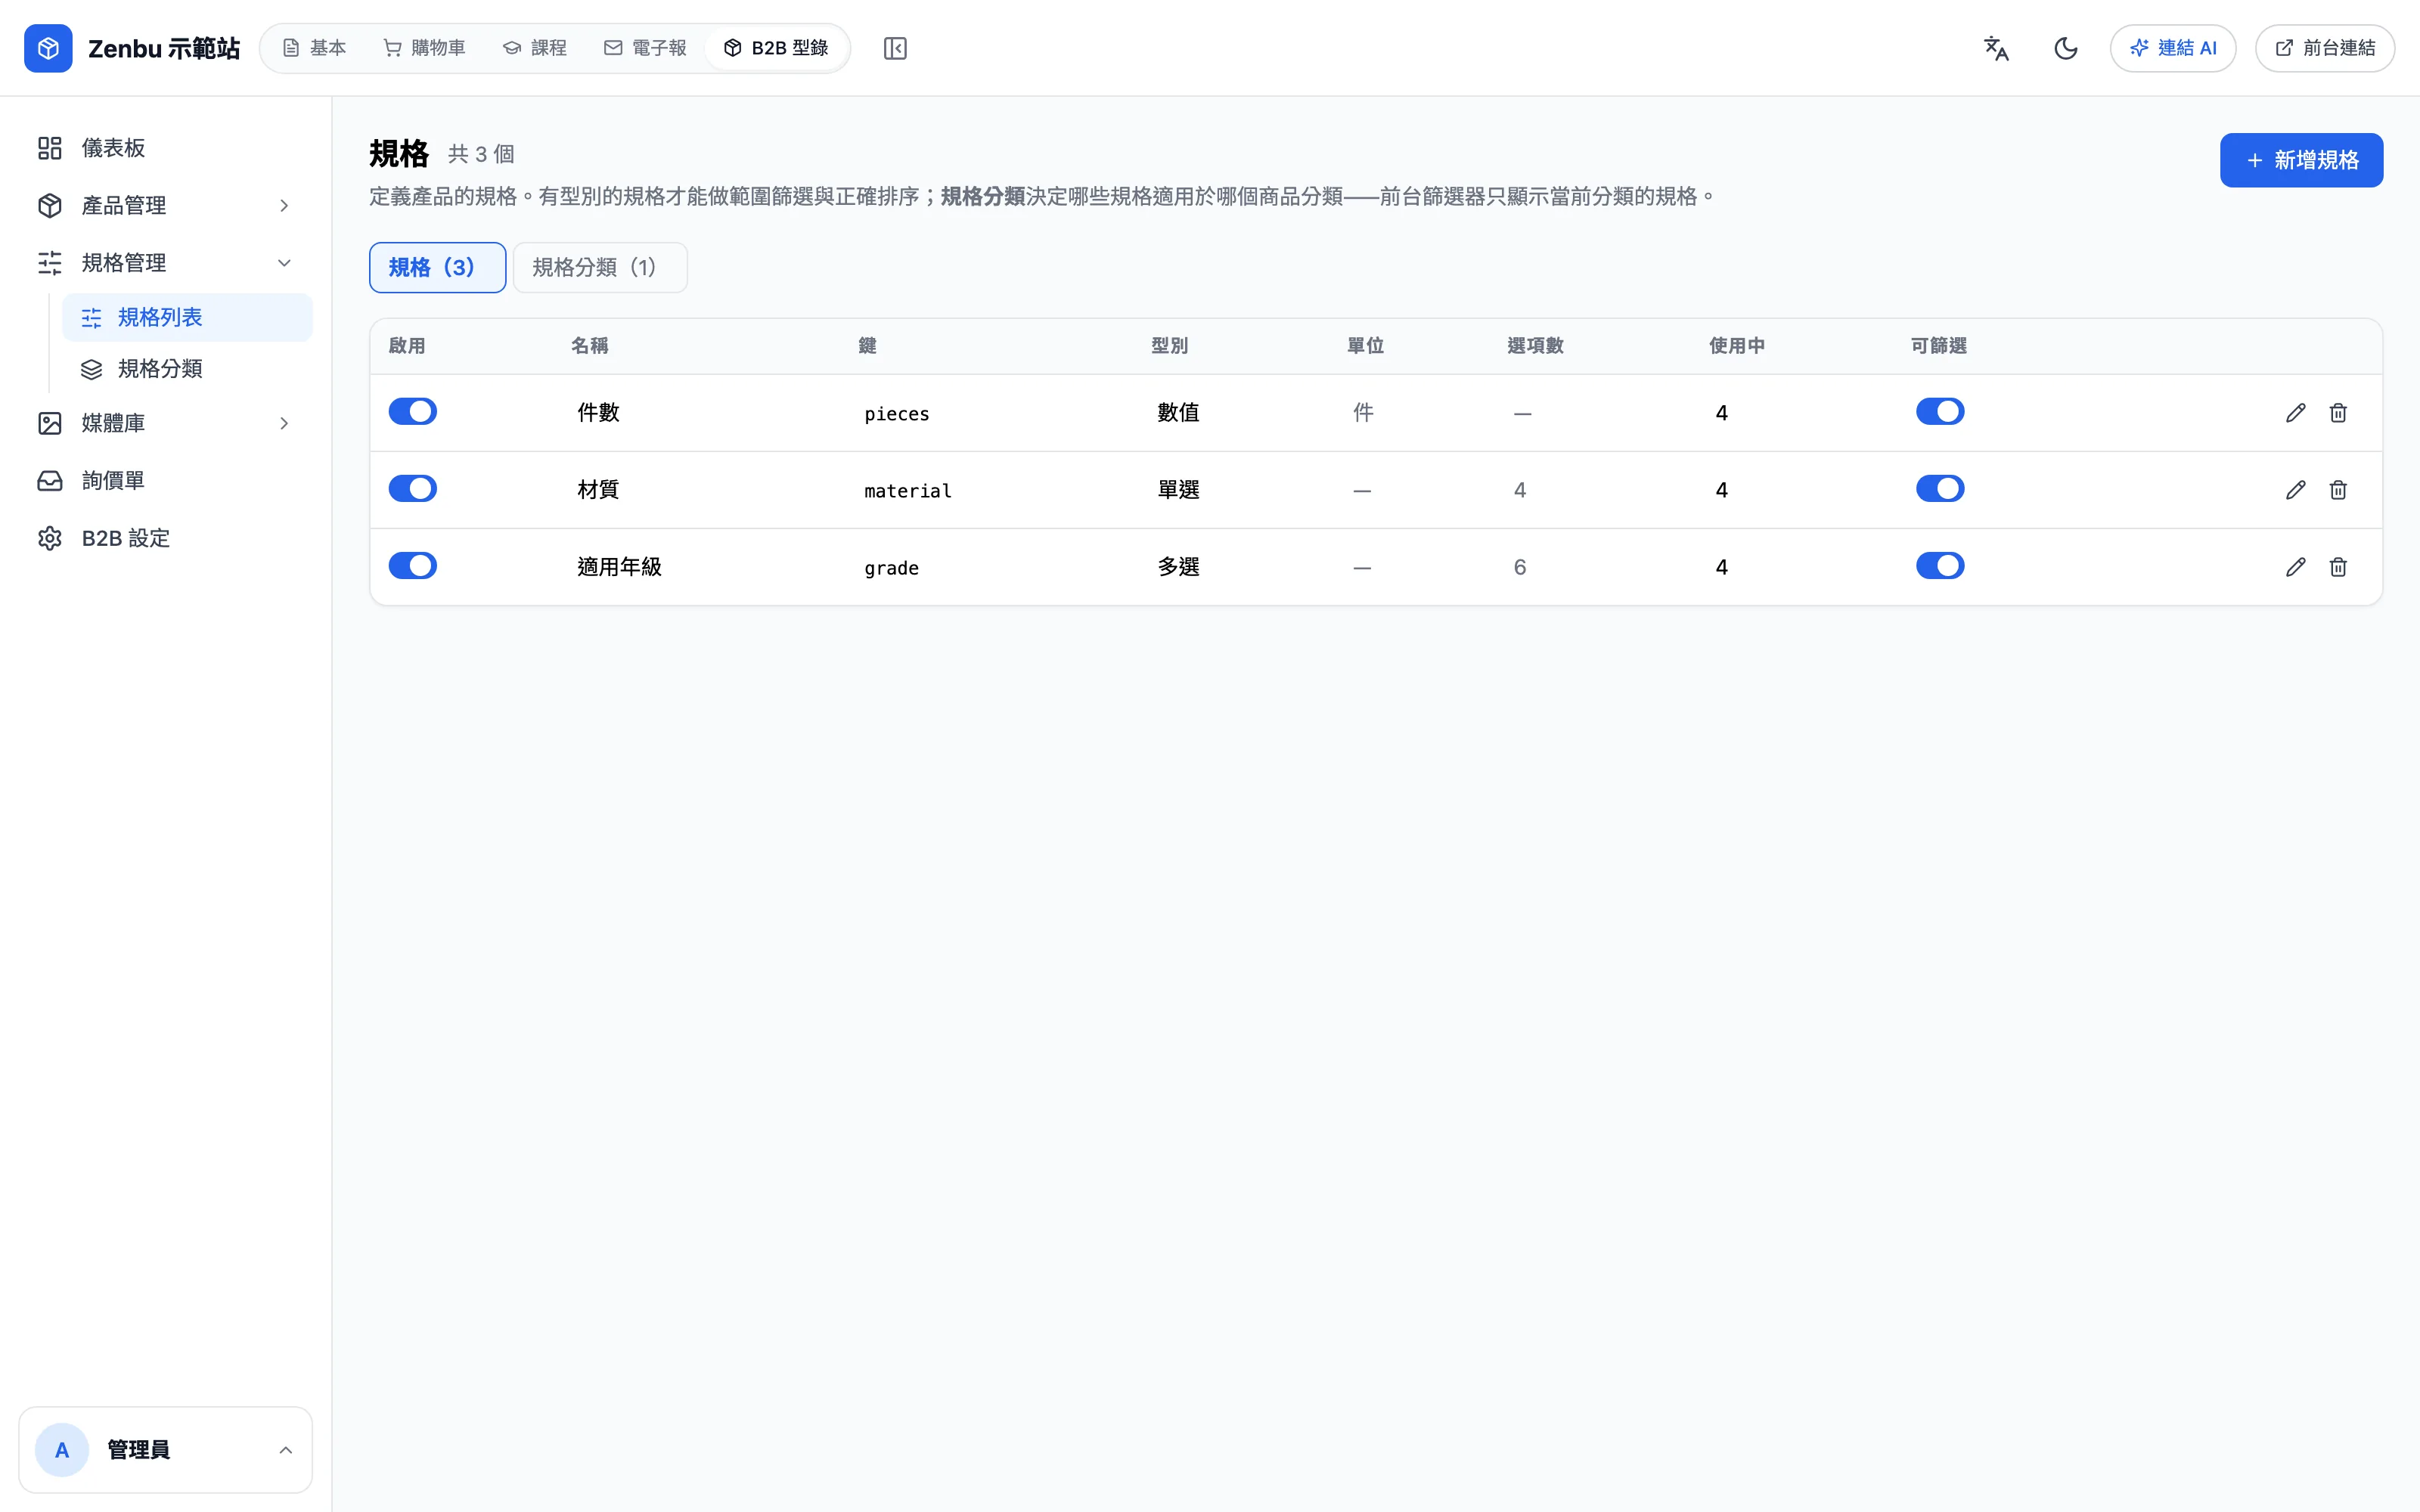Delete the 適用年級 spec row
Screen dimensions: 2420x1512
click(2338, 567)
